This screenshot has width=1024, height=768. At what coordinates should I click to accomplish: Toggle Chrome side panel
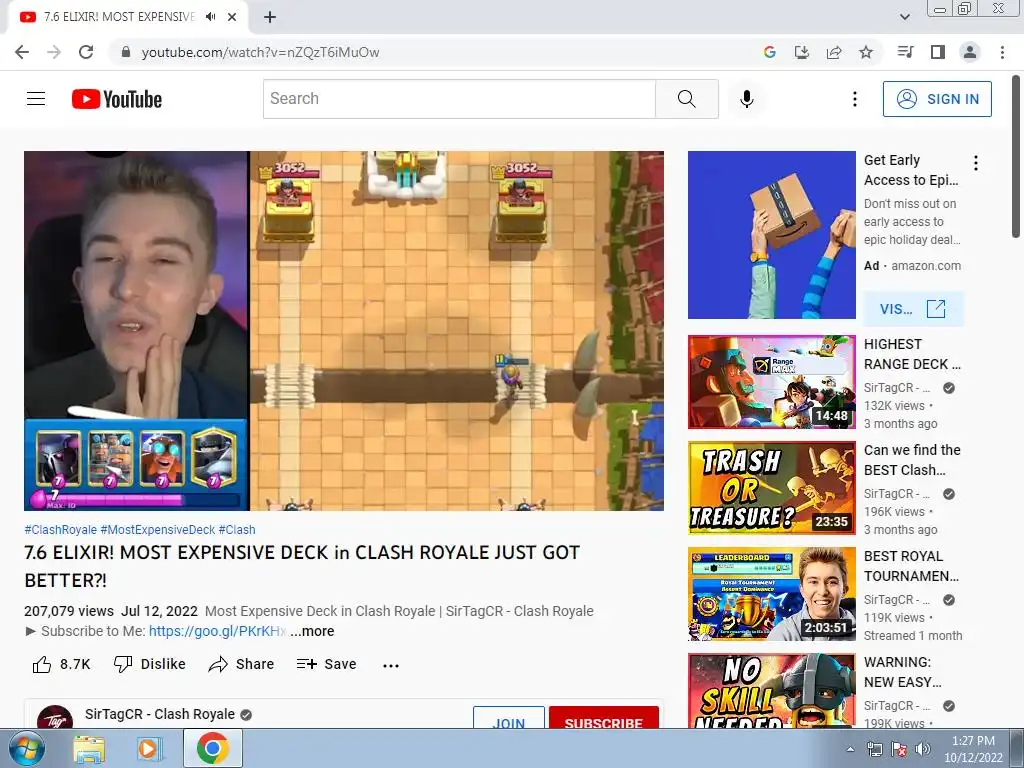pos(938,52)
